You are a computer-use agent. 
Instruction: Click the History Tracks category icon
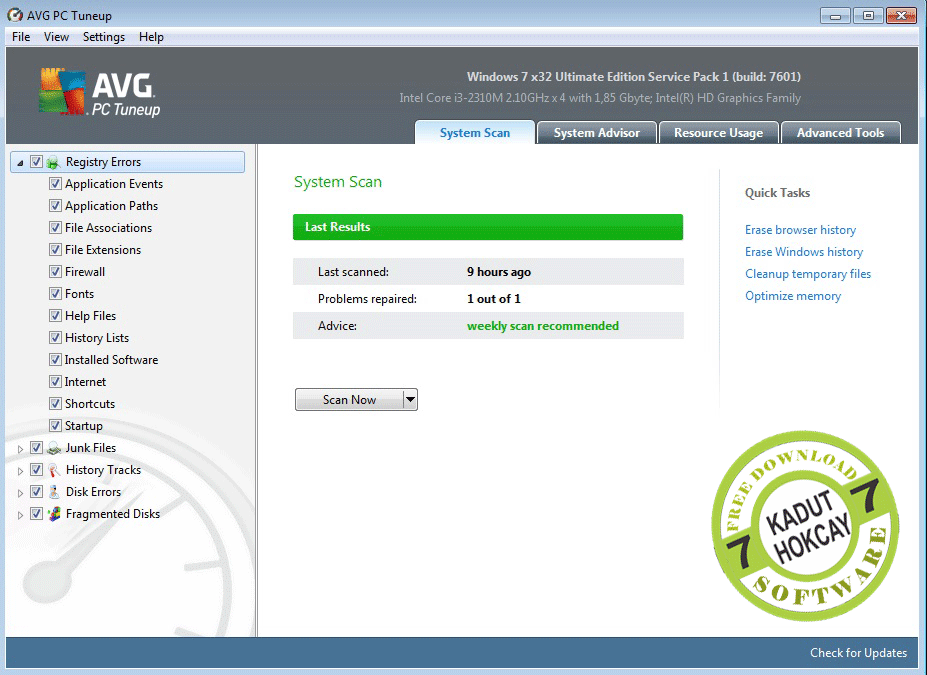54,470
